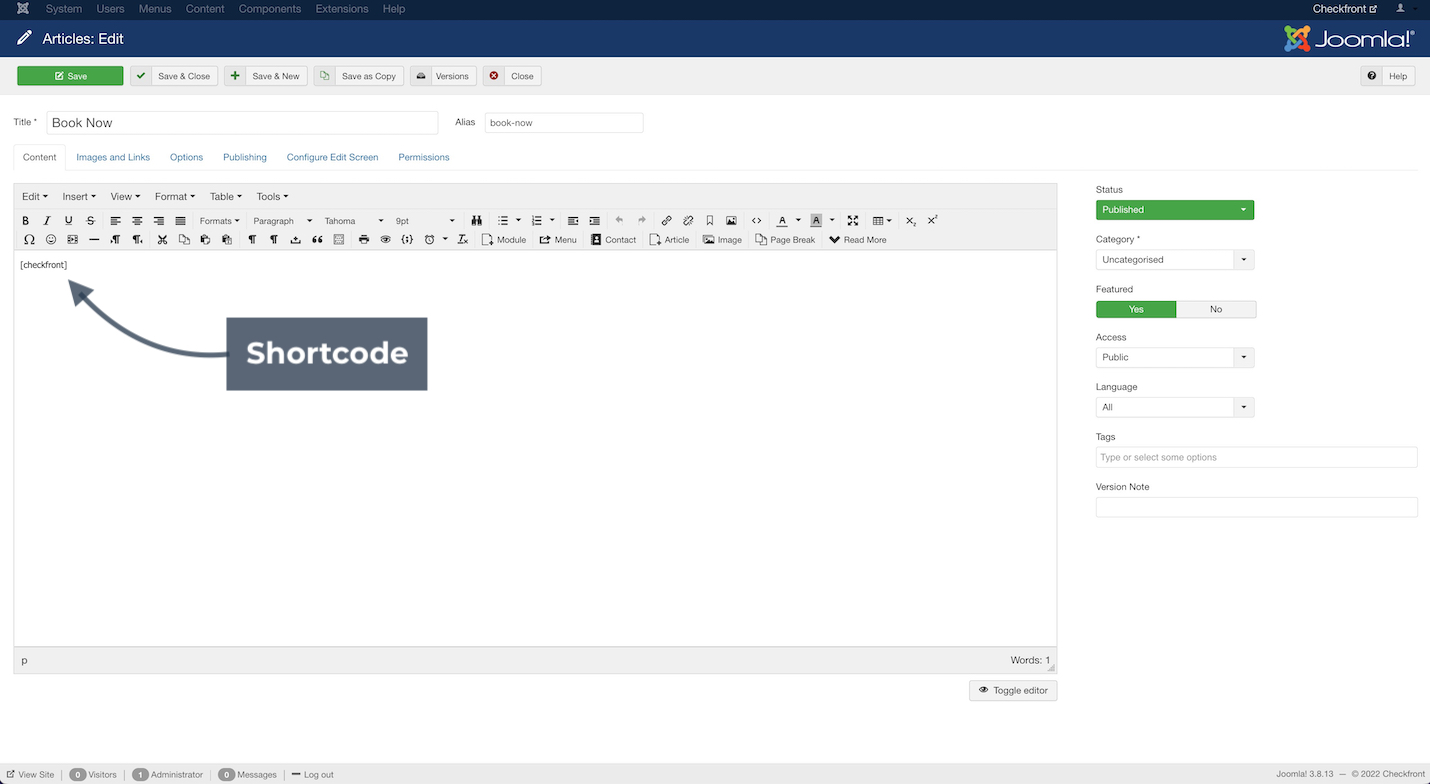
Task: Open the Versions dialog
Action: point(443,76)
